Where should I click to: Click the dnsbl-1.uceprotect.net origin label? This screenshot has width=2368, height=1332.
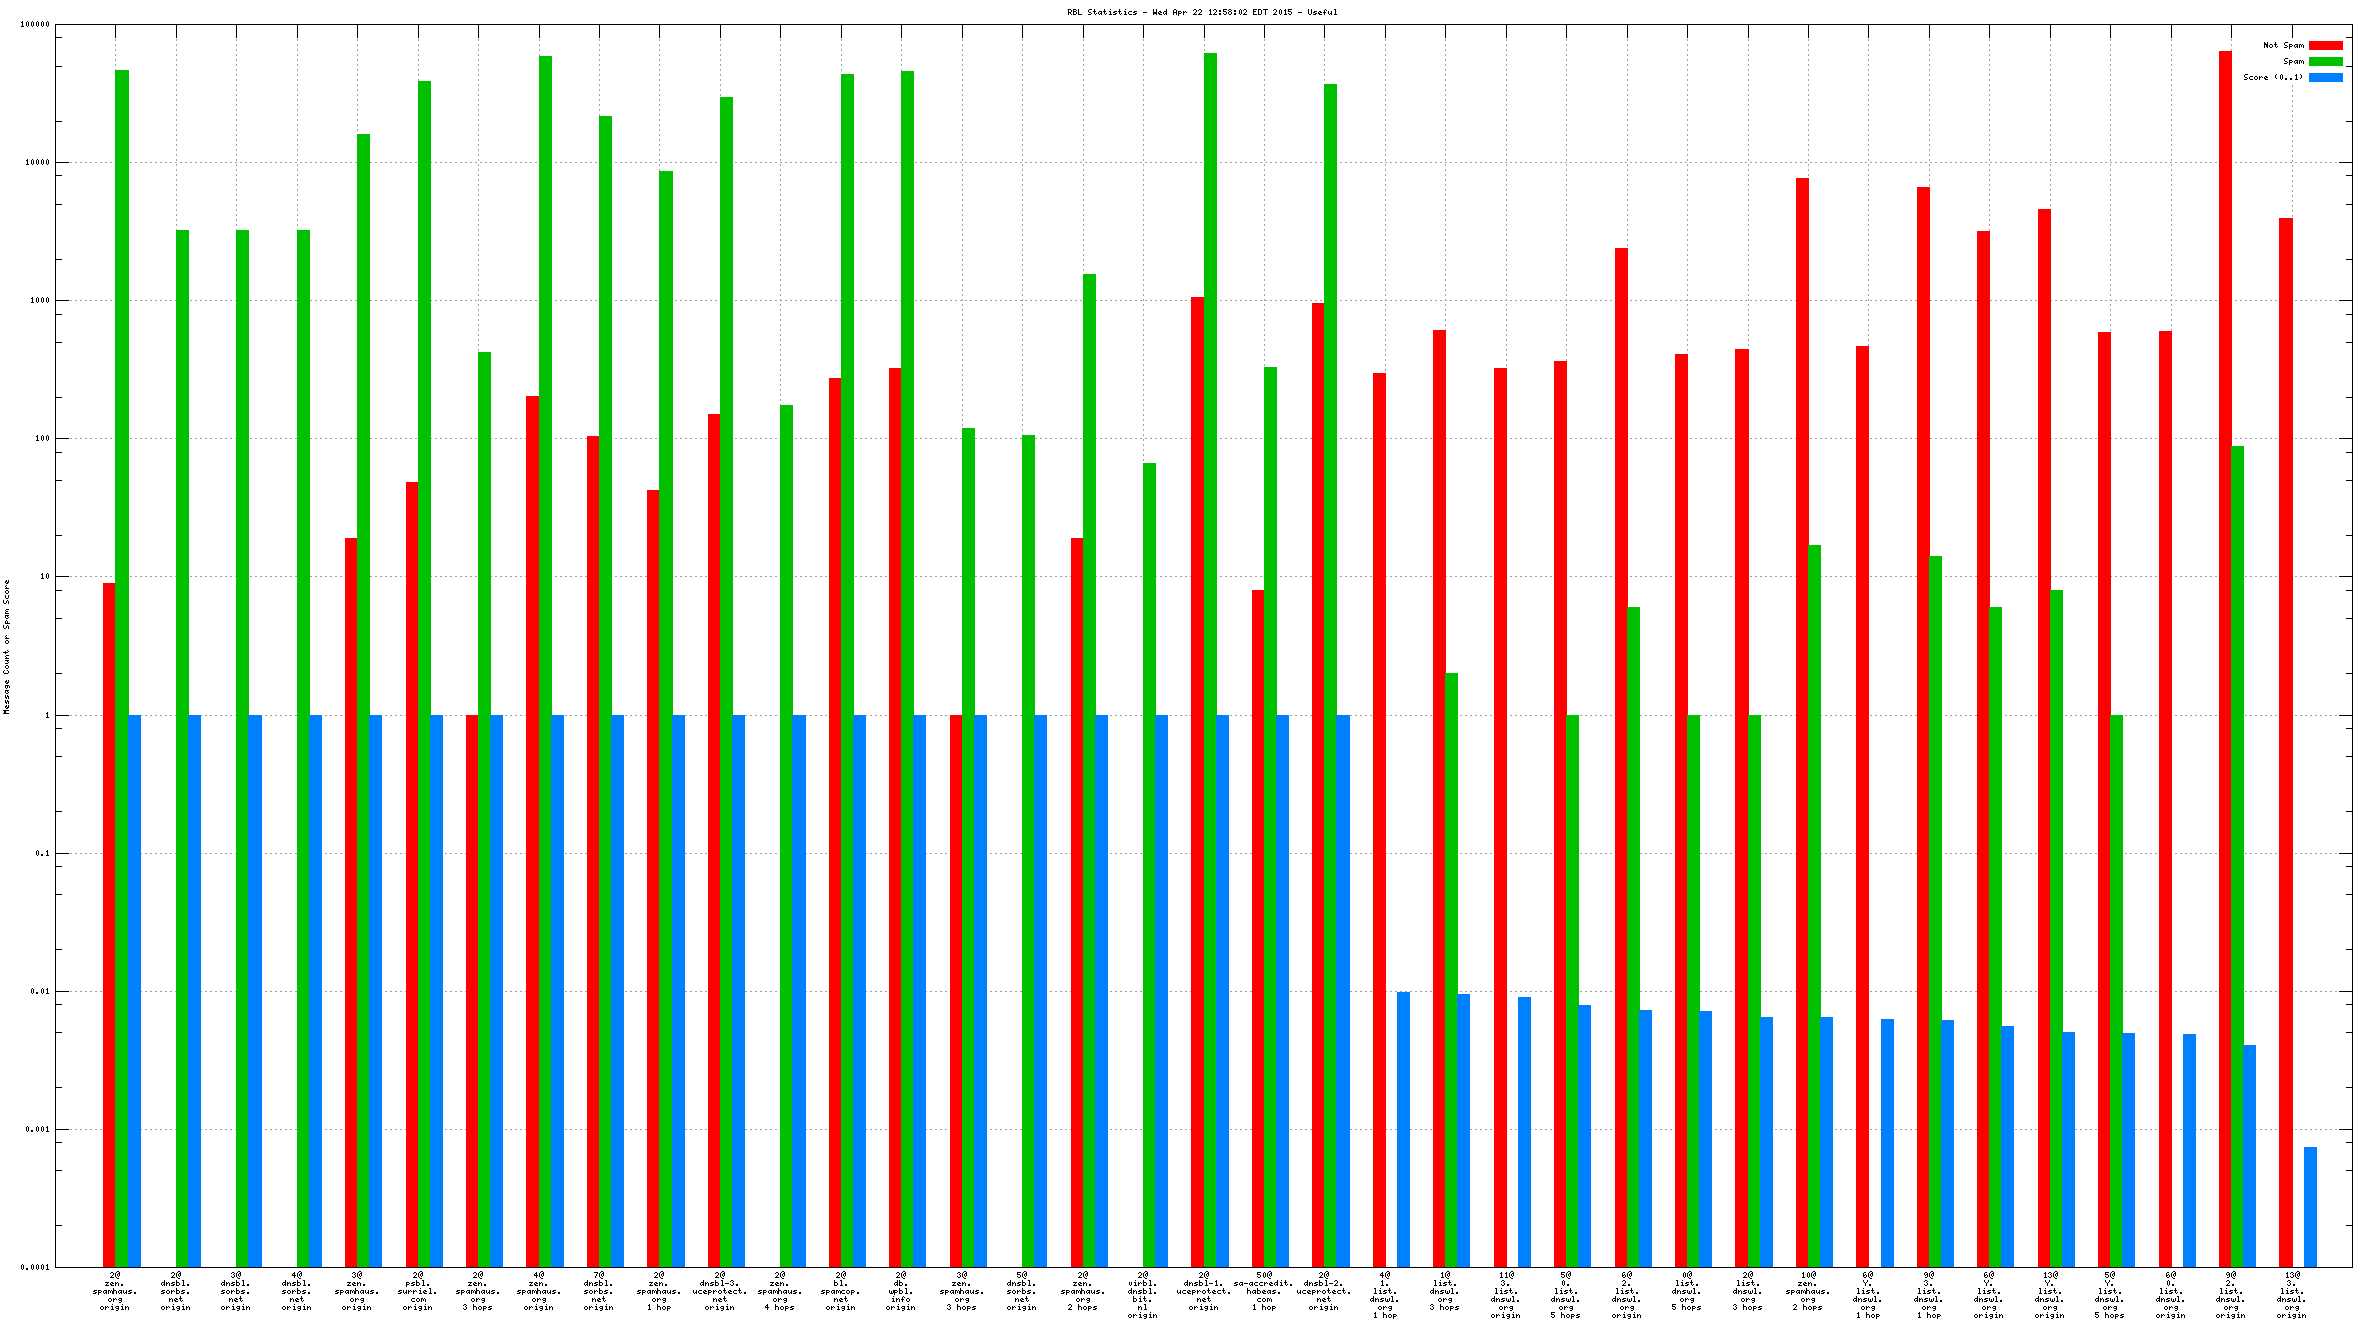[x=1203, y=1291]
